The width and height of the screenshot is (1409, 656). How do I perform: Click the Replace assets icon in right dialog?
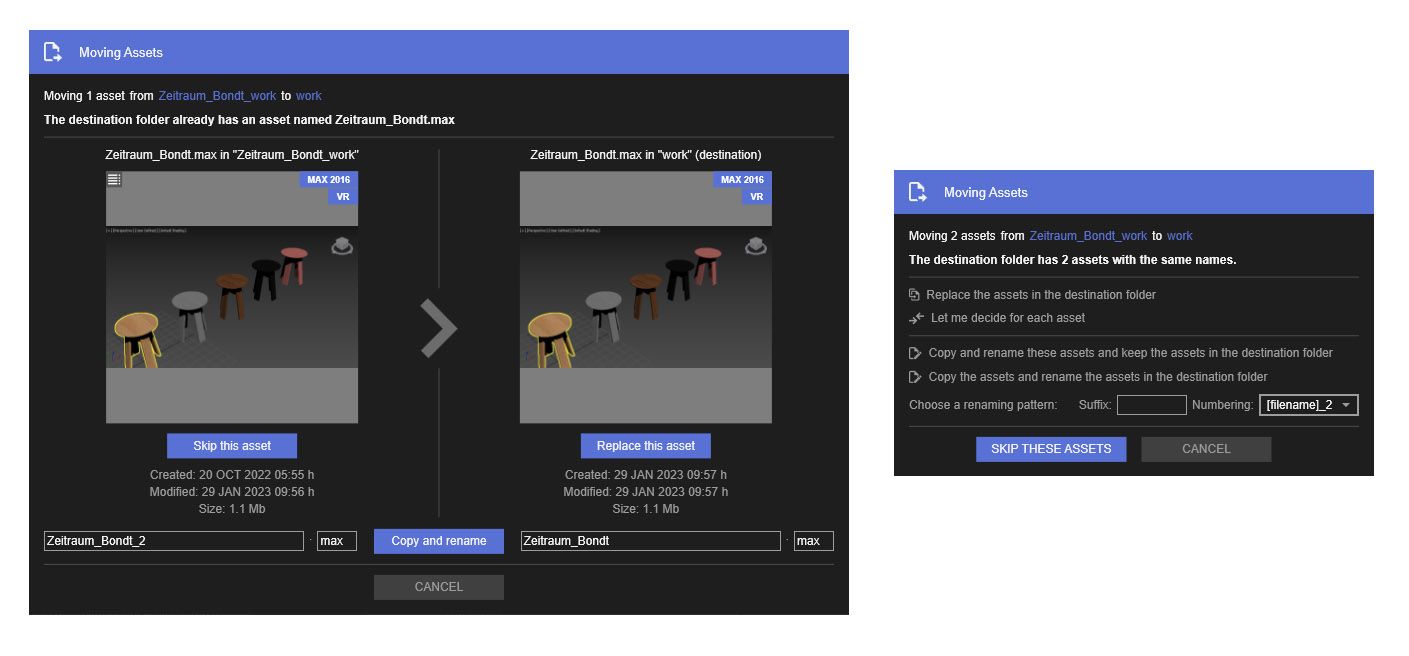point(914,295)
